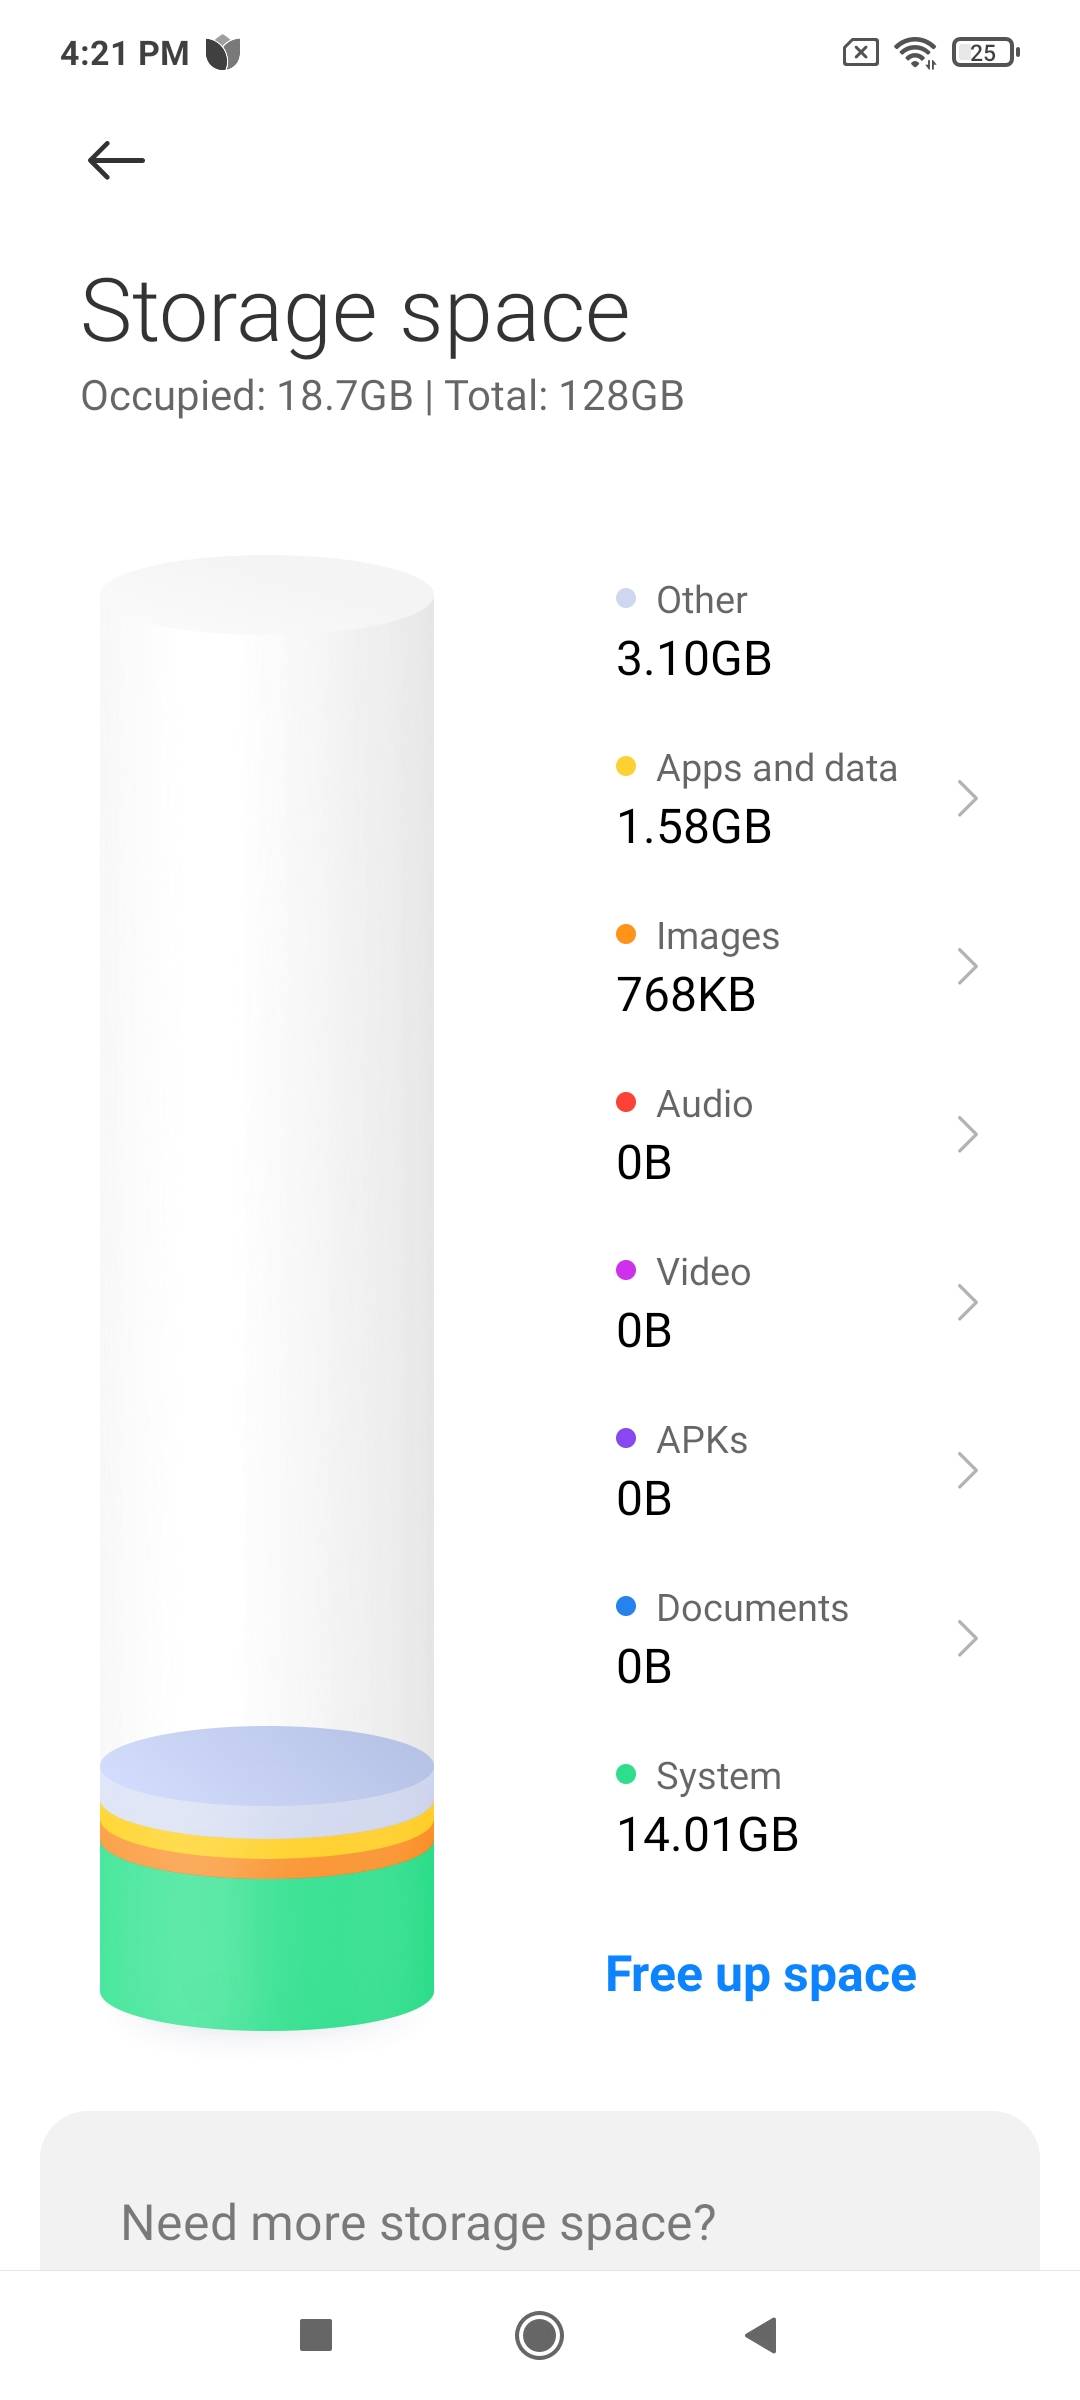Tap the yellow Apps and data dot
The height and width of the screenshot is (2400, 1080).
pyautogui.click(x=626, y=767)
